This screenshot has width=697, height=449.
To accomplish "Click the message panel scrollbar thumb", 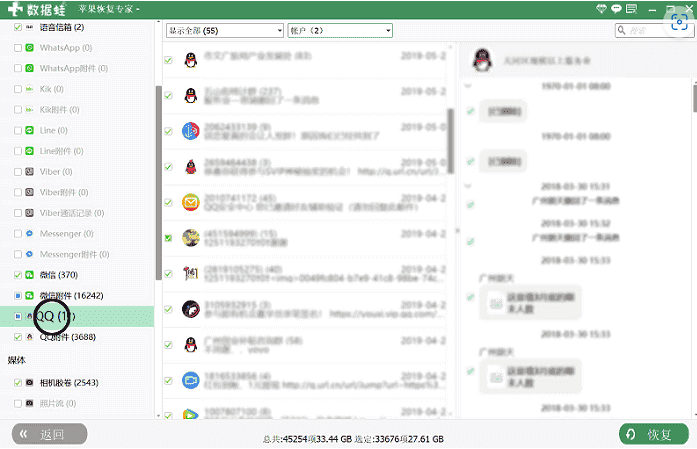I will [695, 98].
